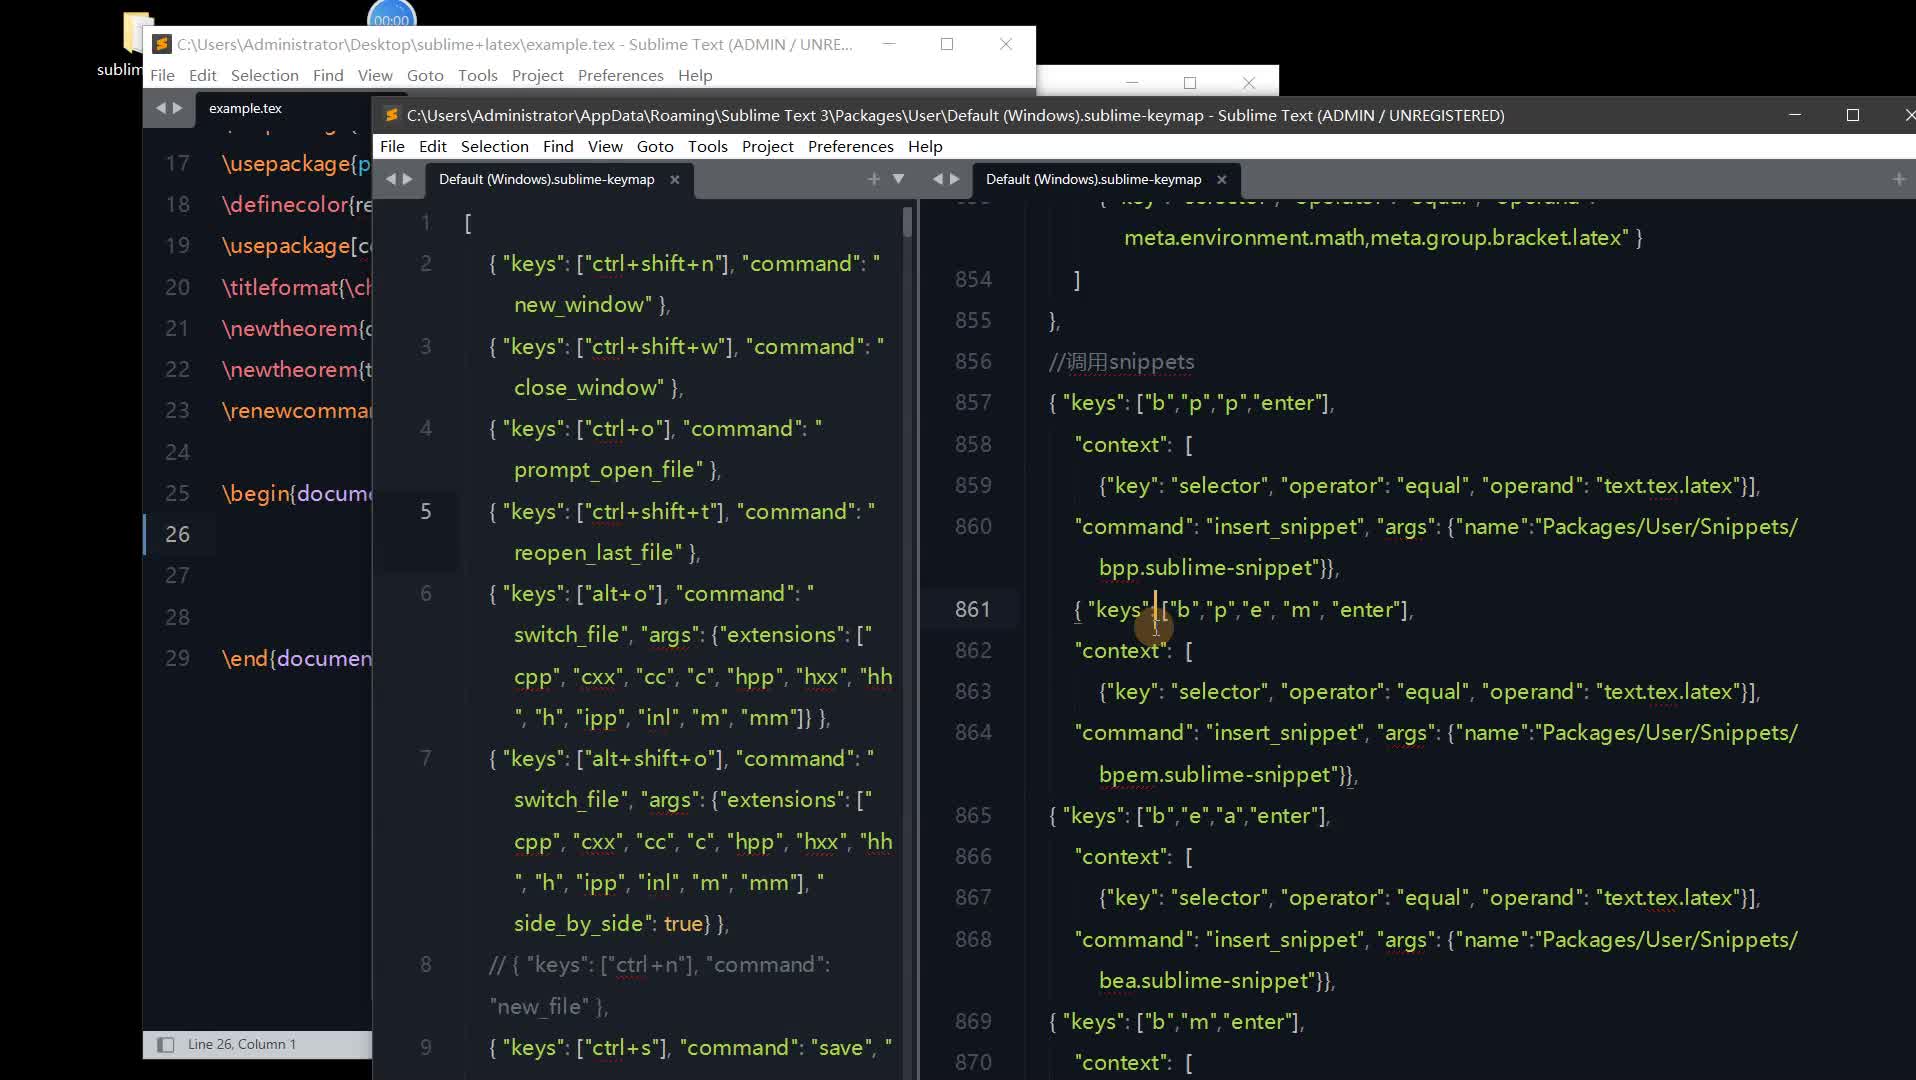
Task: Close the left sublime-keymap tab
Action: [x=675, y=180]
